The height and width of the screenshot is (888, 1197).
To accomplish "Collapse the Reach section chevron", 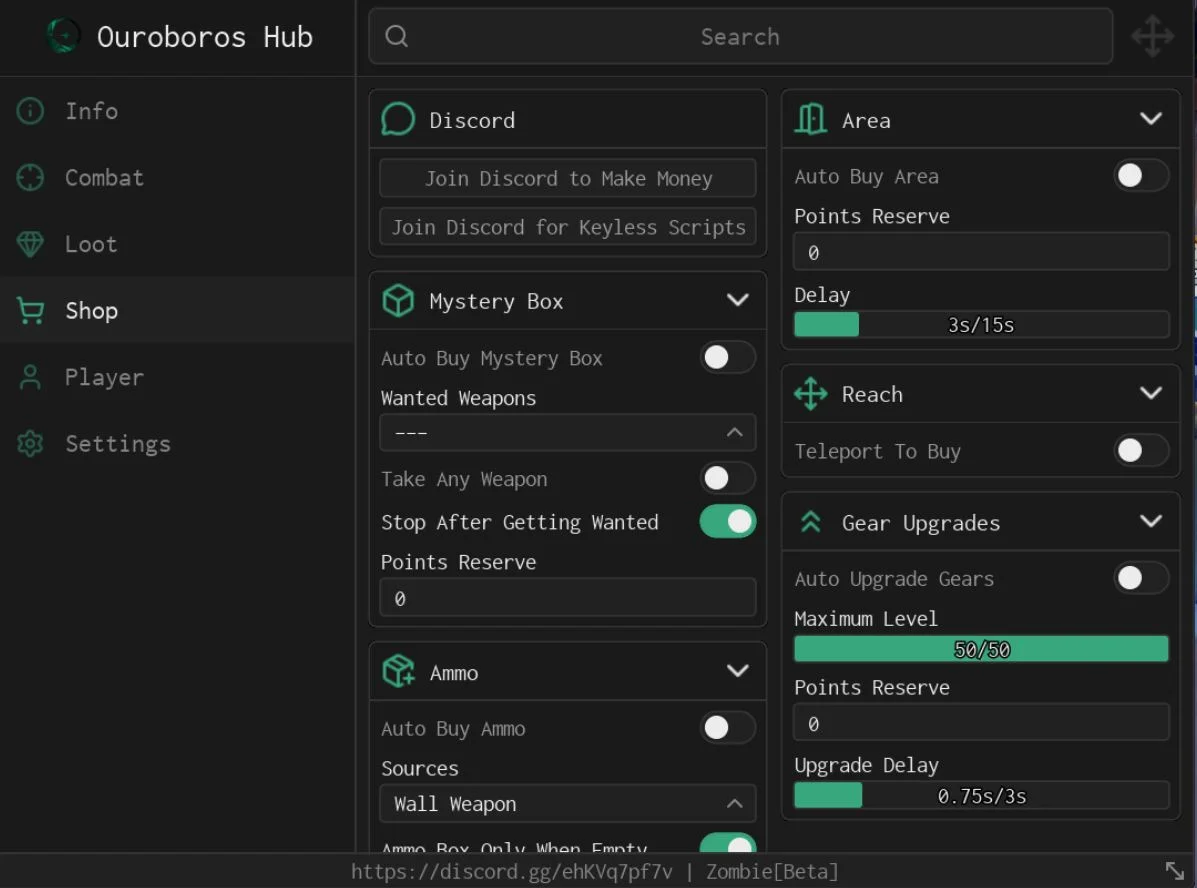I will [x=1150, y=393].
